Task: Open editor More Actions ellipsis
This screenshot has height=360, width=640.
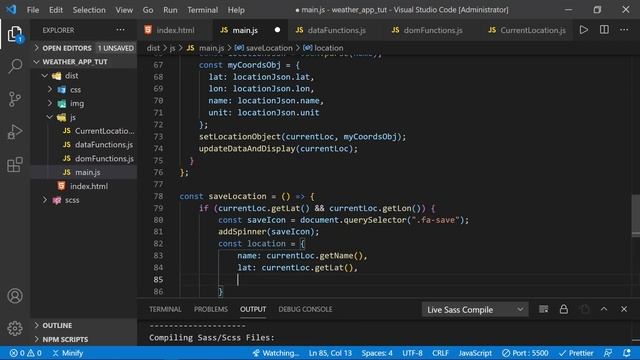Action: (624, 30)
